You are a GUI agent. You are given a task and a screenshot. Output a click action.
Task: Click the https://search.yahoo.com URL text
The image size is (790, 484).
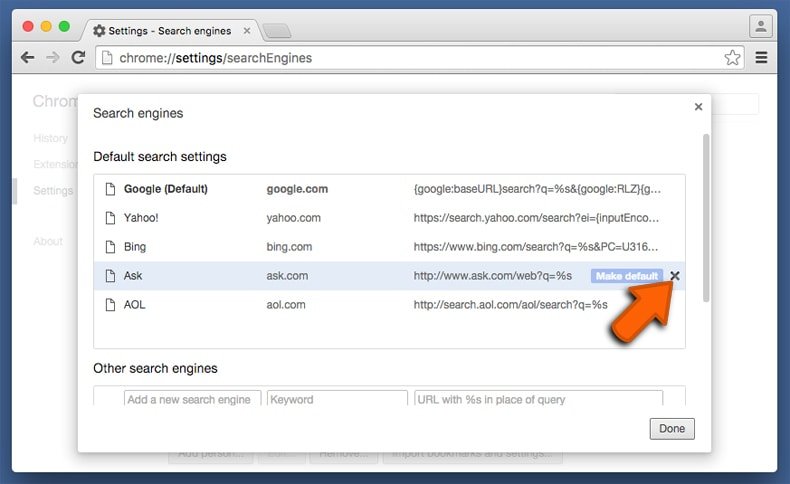pos(536,218)
